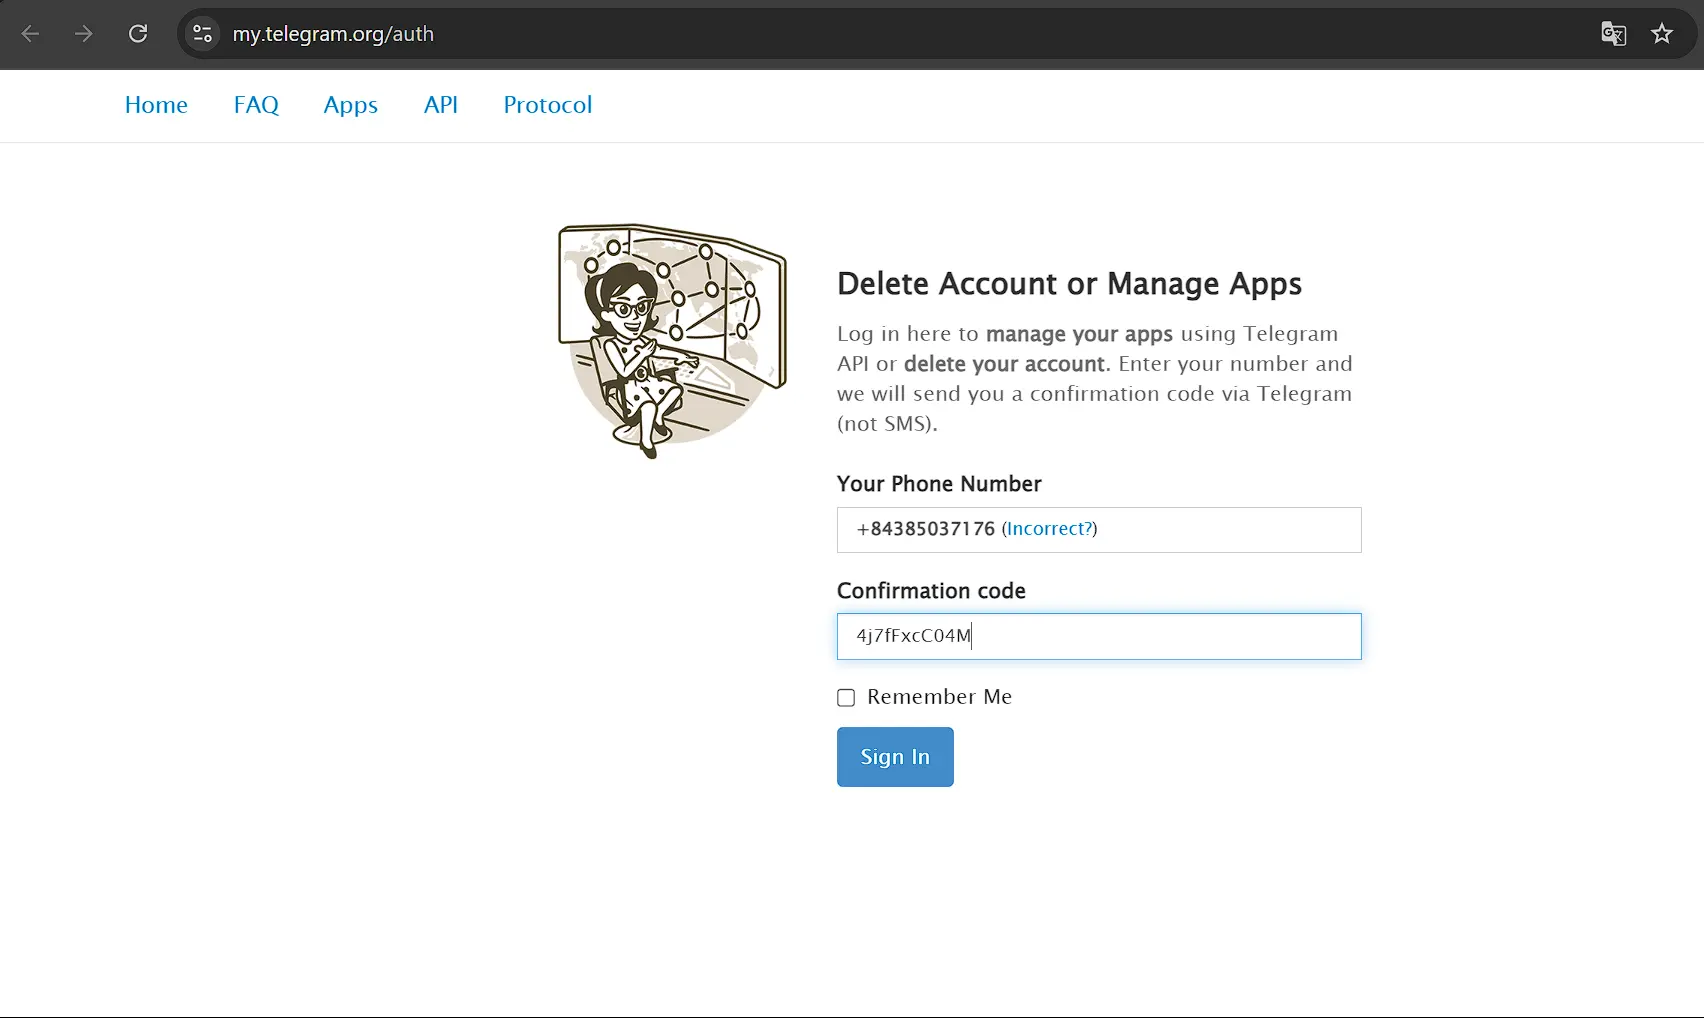Enable the Remember Me checkbox
1704x1018 pixels.
click(846, 698)
